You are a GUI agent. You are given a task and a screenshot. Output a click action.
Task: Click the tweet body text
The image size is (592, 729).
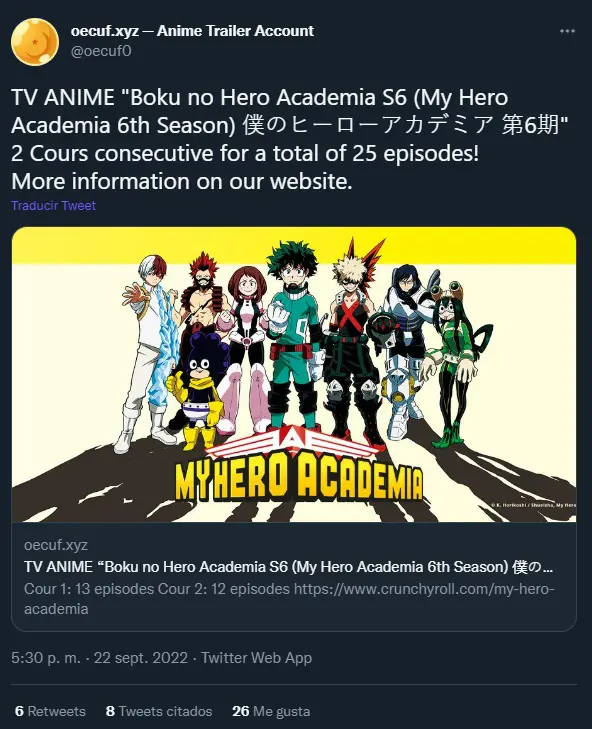point(290,139)
